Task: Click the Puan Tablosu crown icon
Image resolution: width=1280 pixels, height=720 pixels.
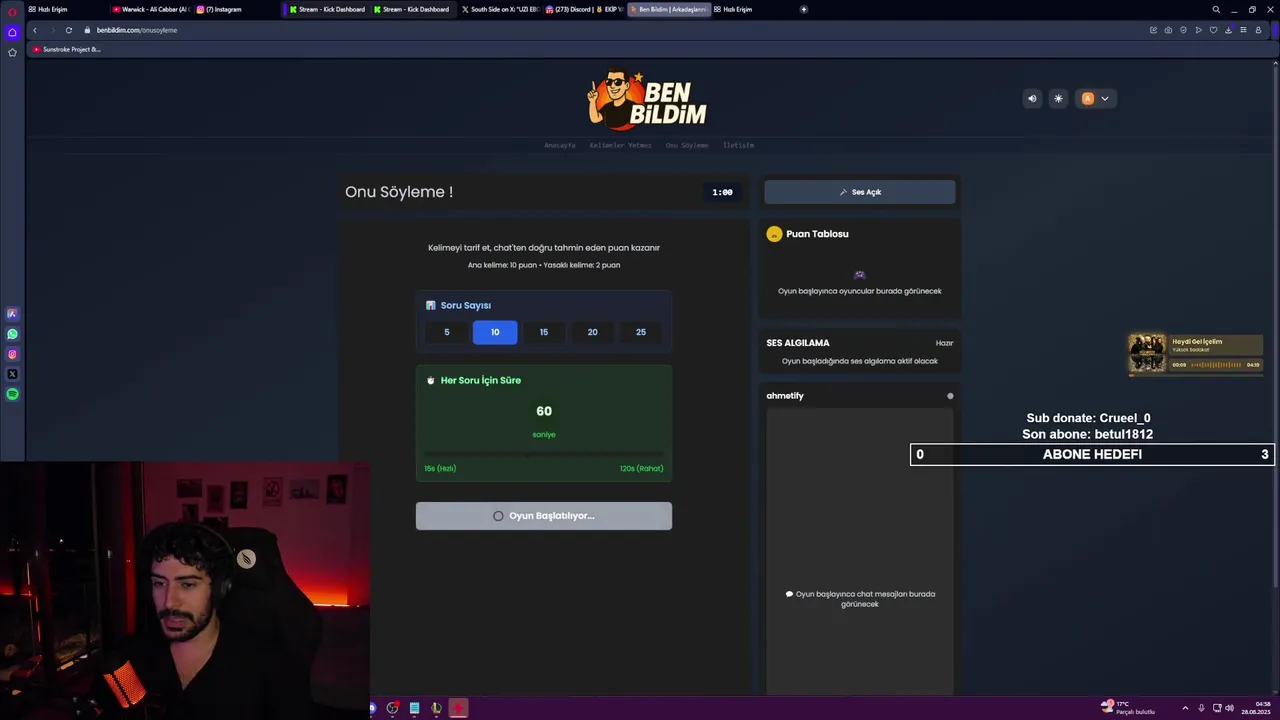Action: 774,234
